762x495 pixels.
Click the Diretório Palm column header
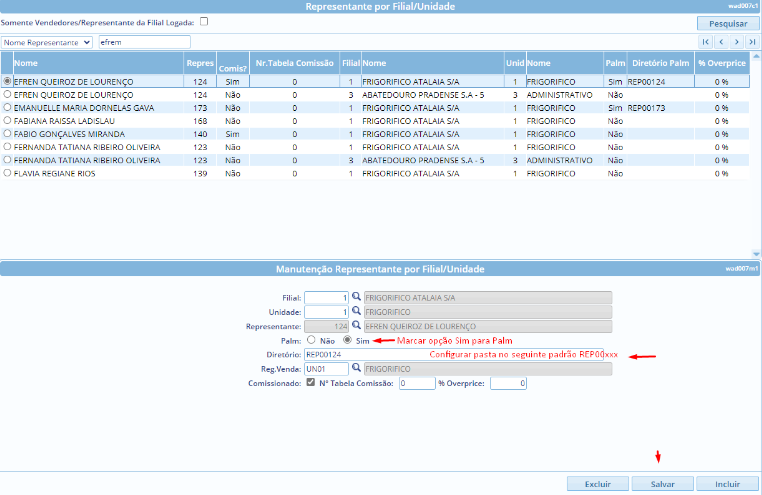(x=660, y=63)
